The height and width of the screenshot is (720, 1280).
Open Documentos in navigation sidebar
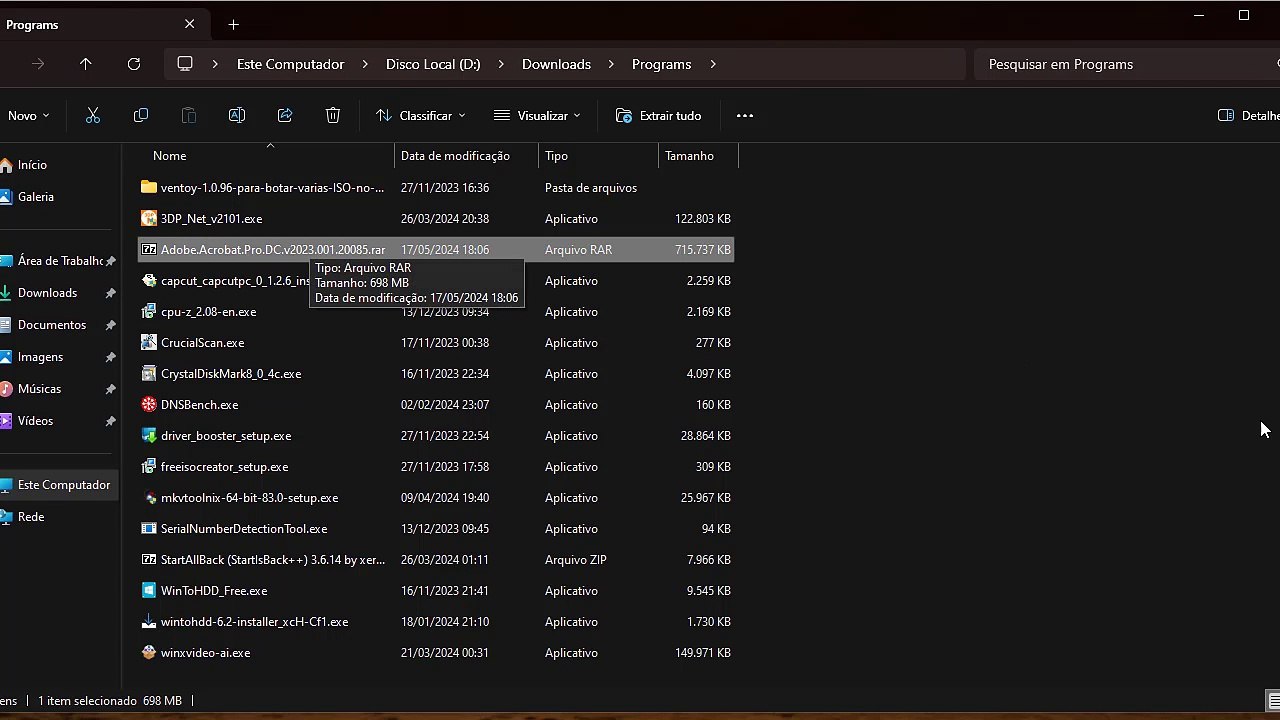51,325
